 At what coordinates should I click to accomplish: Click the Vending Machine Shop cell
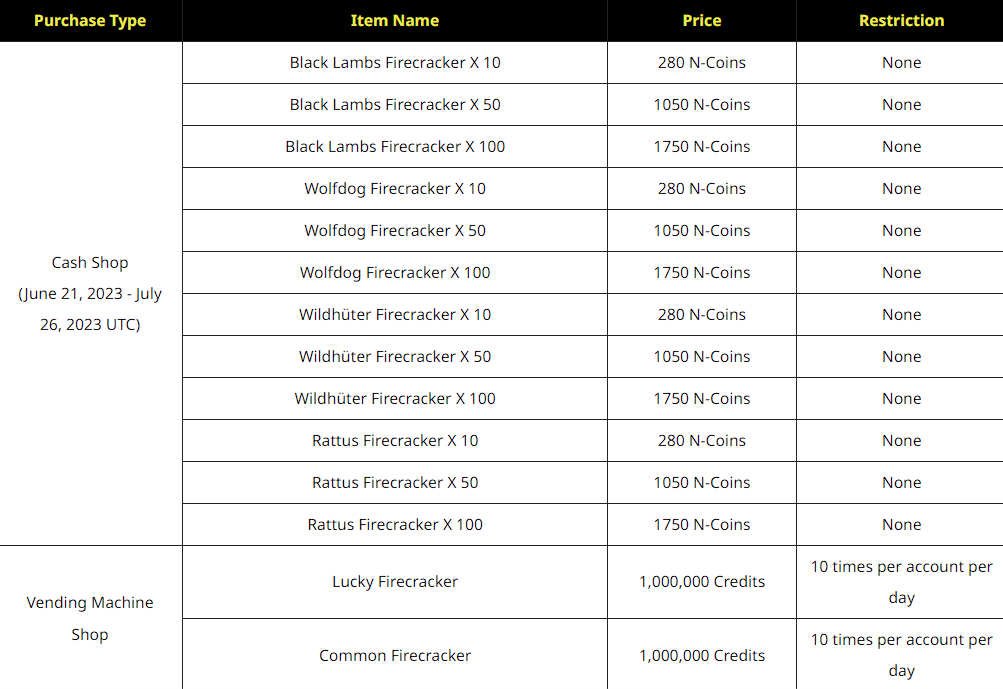click(90, 618)
